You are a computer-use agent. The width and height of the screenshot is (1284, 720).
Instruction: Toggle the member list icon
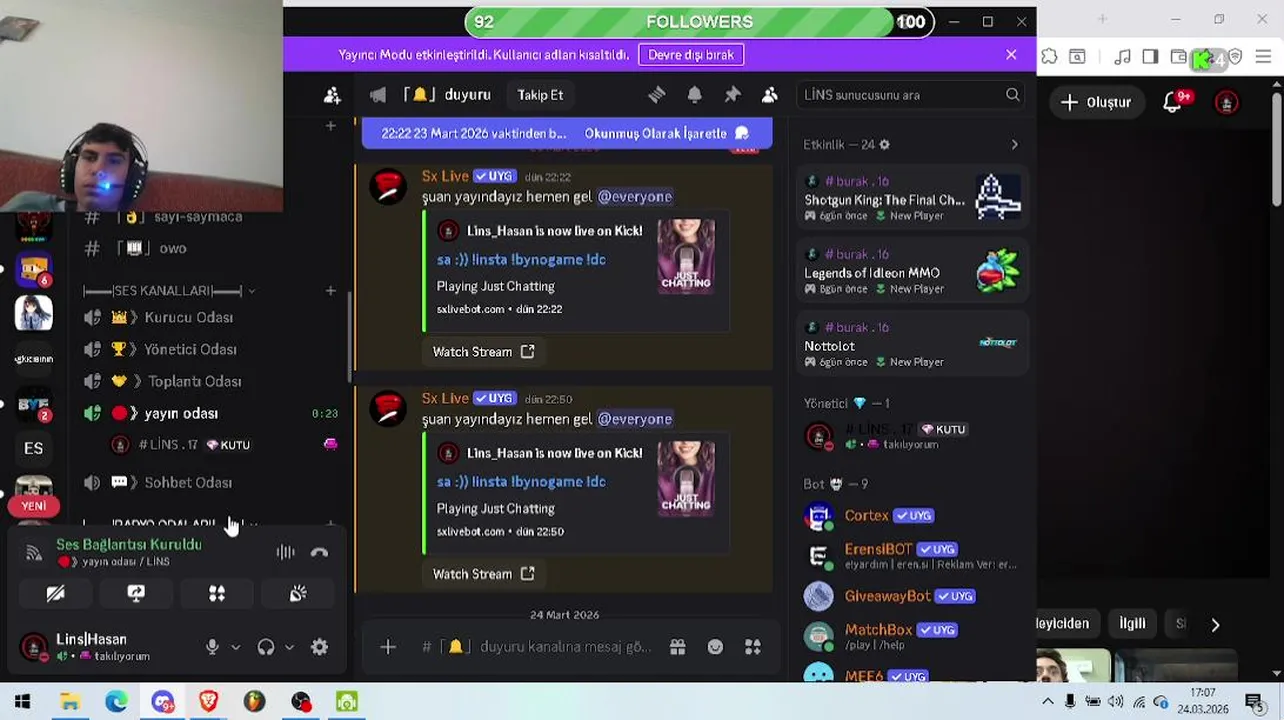(770, 95)
